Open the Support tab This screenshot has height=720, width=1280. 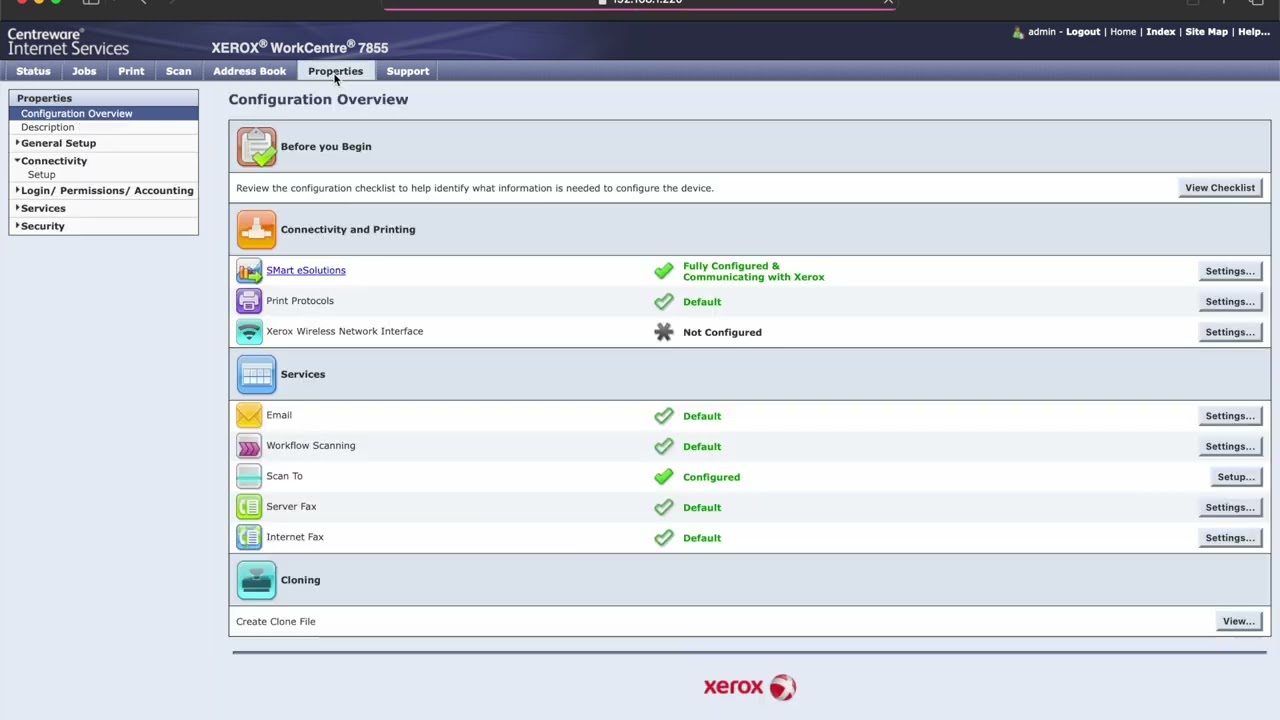point(408,71)
